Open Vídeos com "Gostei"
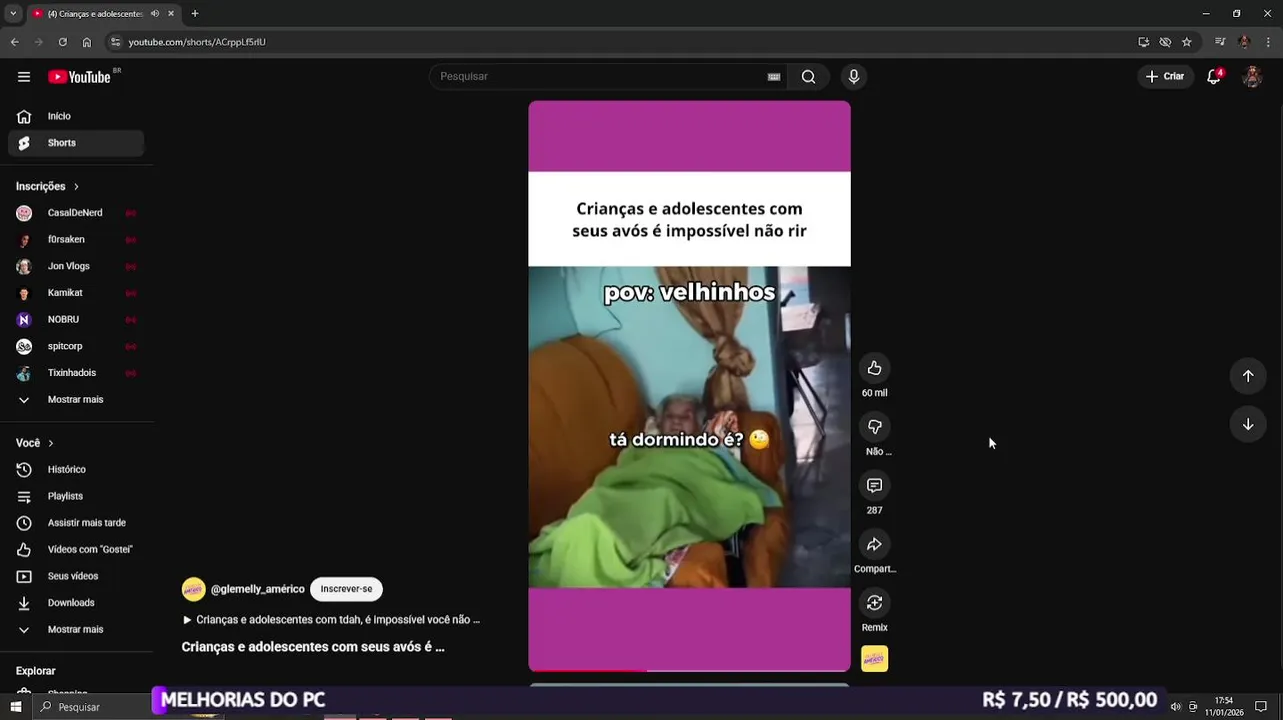The width and height of the screenshot is (1283, 720). click(x=76, y=550)
